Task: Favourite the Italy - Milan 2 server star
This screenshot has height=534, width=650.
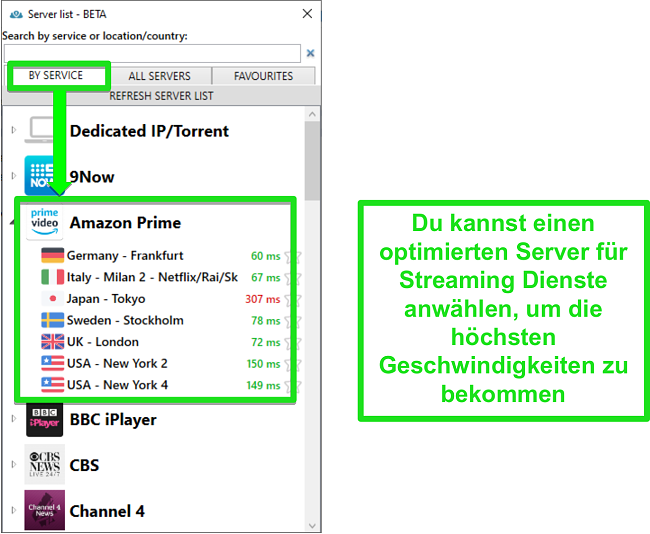Action: pos(293,278)
